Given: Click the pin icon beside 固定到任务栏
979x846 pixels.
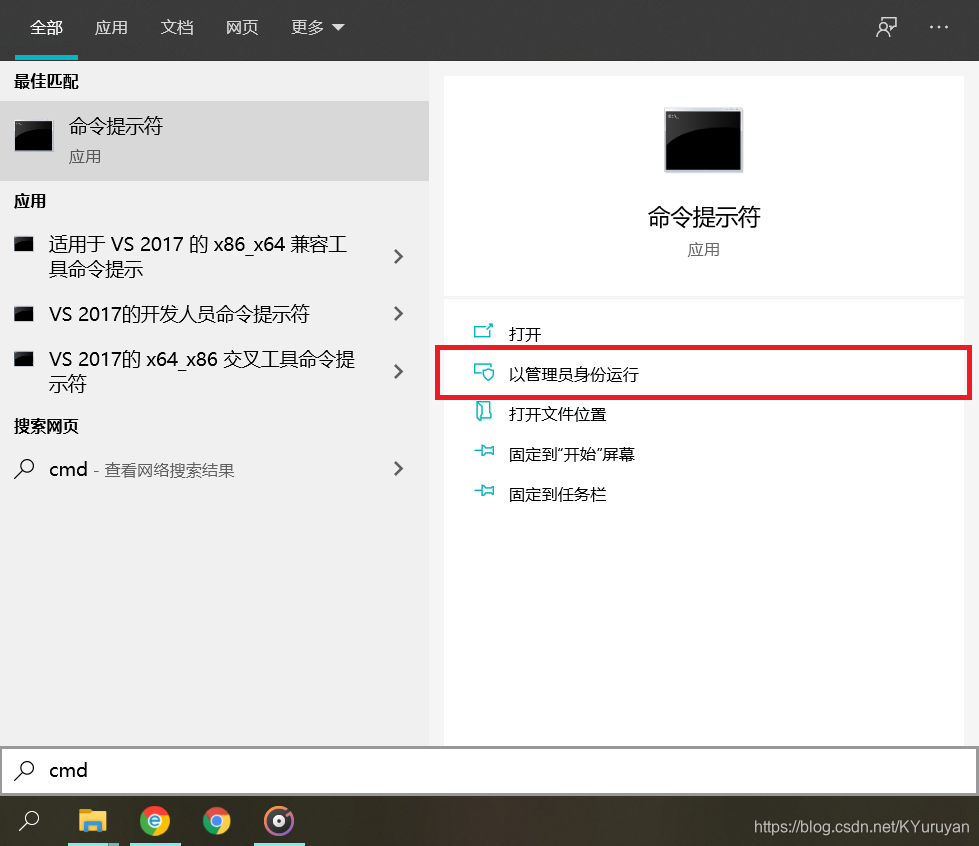Looking at the screenshot, I should click(x=484, y=491).
